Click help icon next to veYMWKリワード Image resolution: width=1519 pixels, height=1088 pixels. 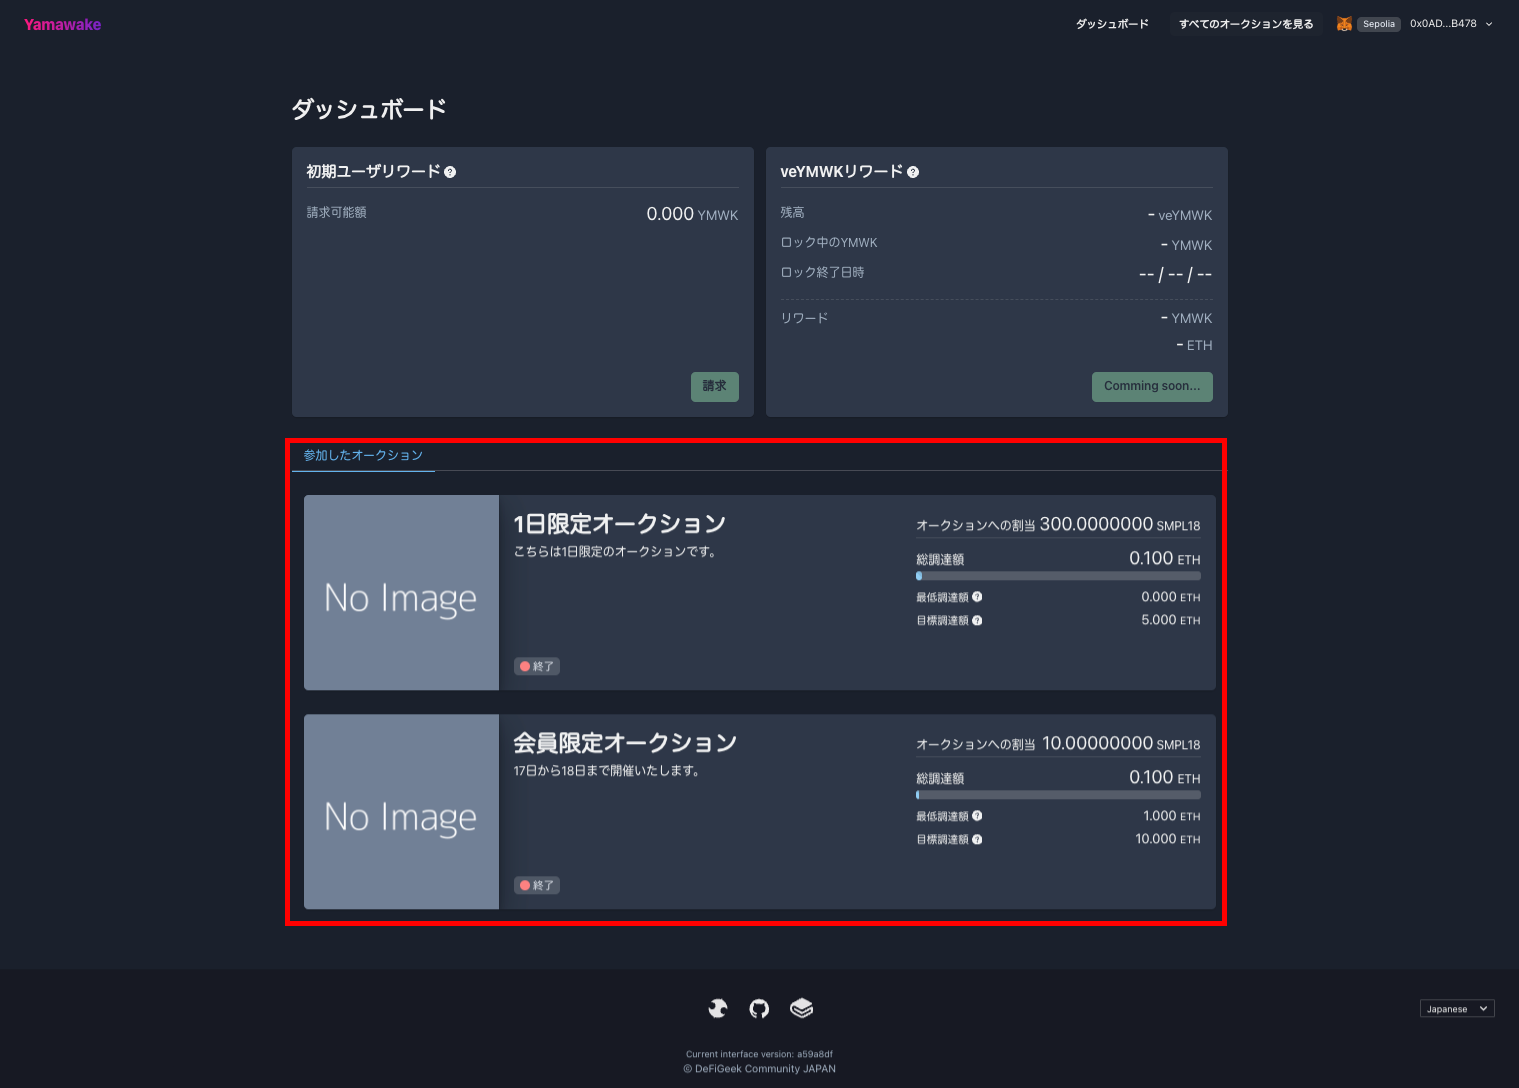tap(913, 172)
